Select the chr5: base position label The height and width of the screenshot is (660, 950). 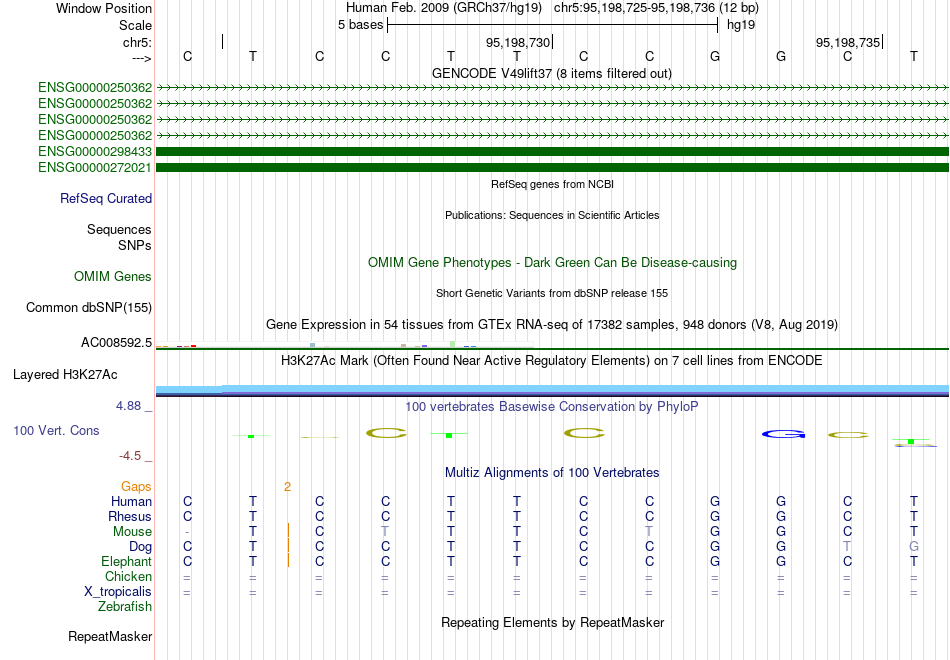pos(137,42)
